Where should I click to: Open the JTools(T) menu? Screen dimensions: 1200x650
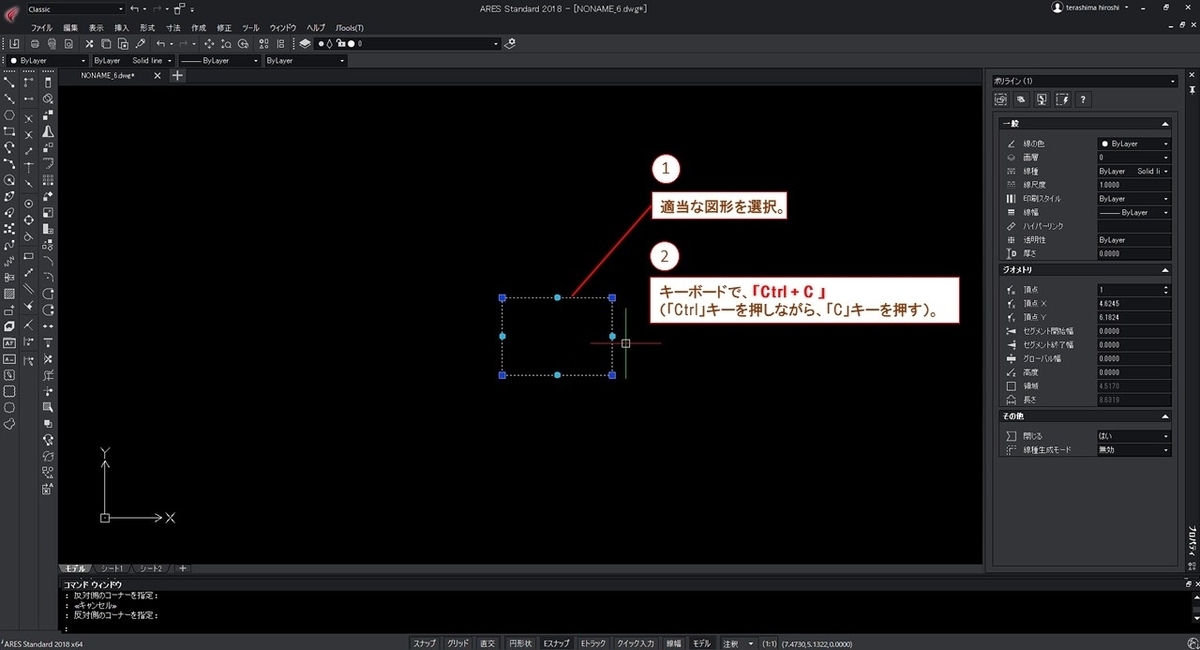(348, 27)
